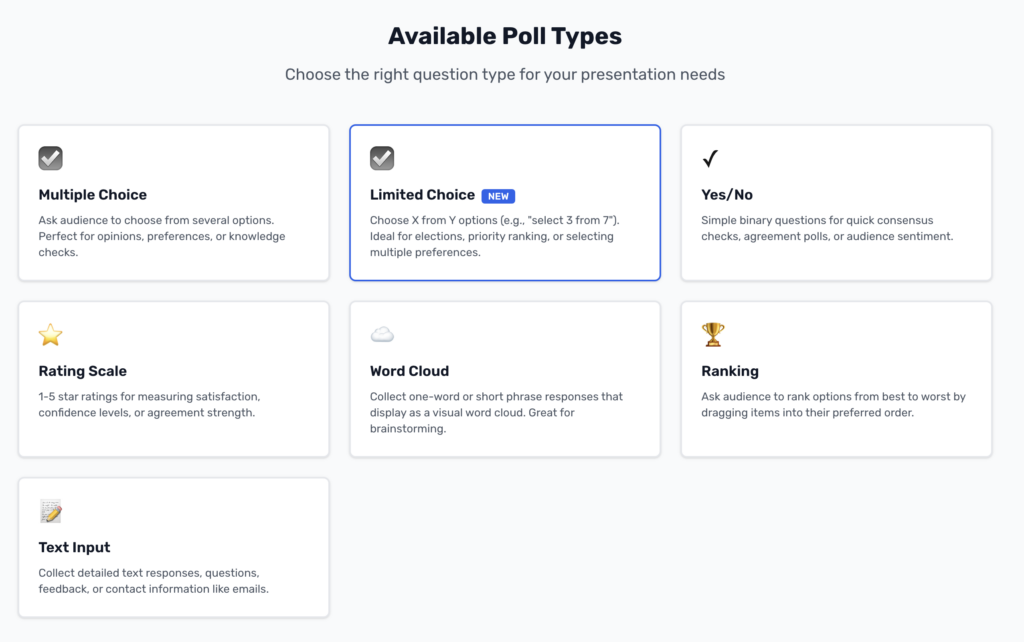Click the Word Cloud card description
Viewport: 1024px width, 642px height.
click(496, 412)
